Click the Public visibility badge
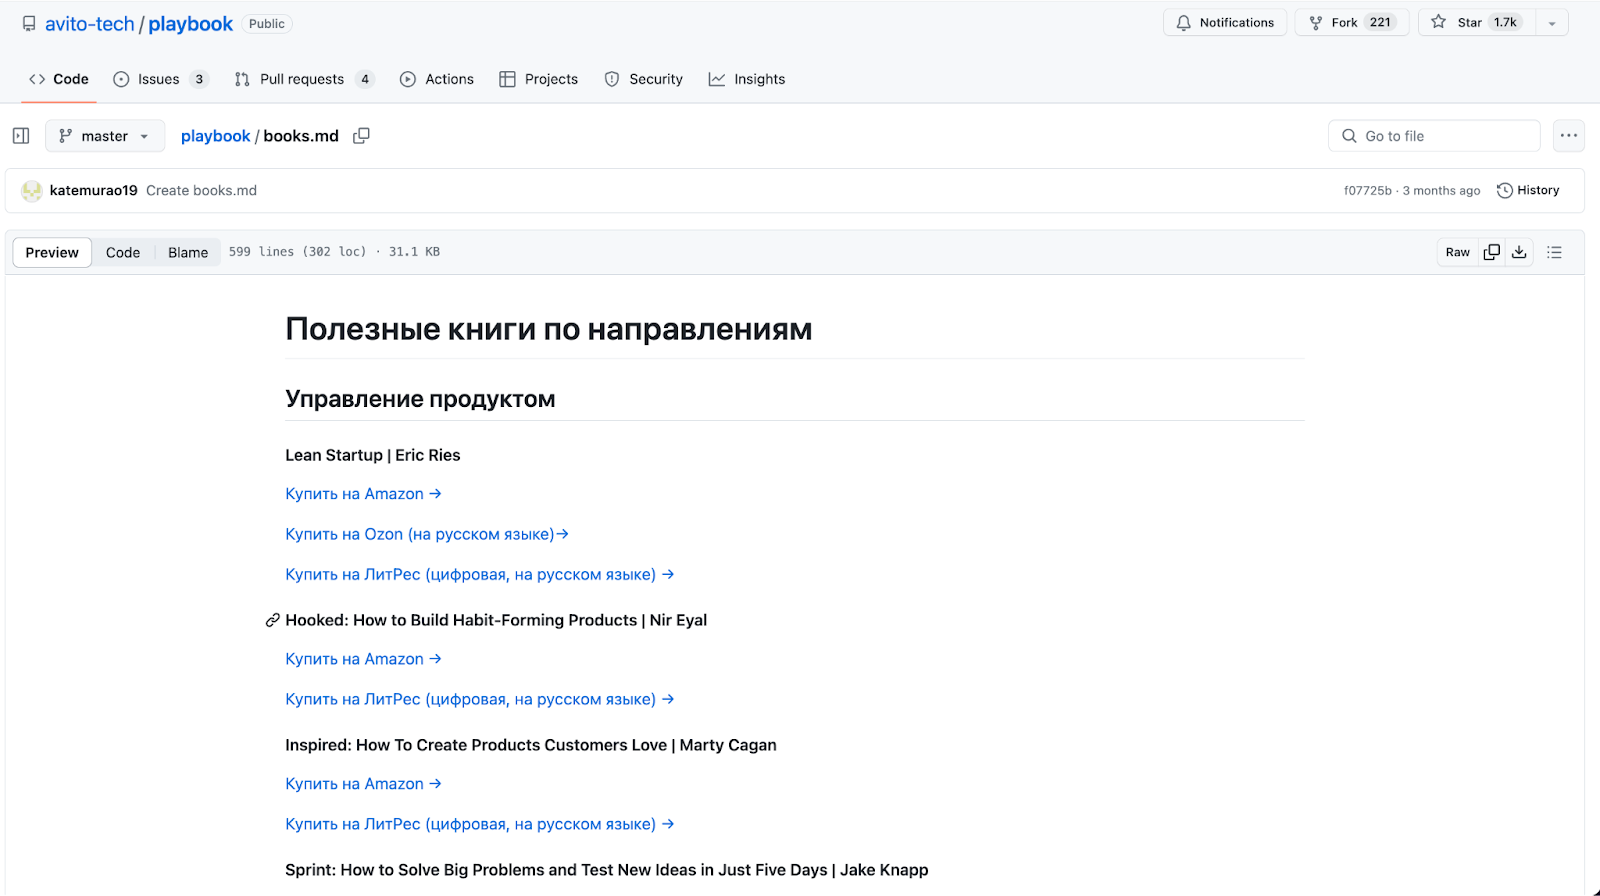The width and height of the screenshot is (1600, 896). coord(267,24)
